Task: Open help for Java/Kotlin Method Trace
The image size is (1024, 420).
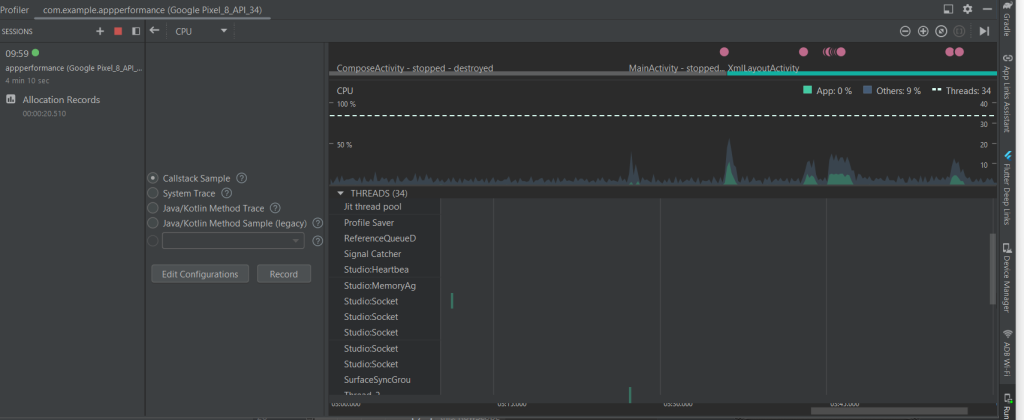Action: (x=275, y=208)
